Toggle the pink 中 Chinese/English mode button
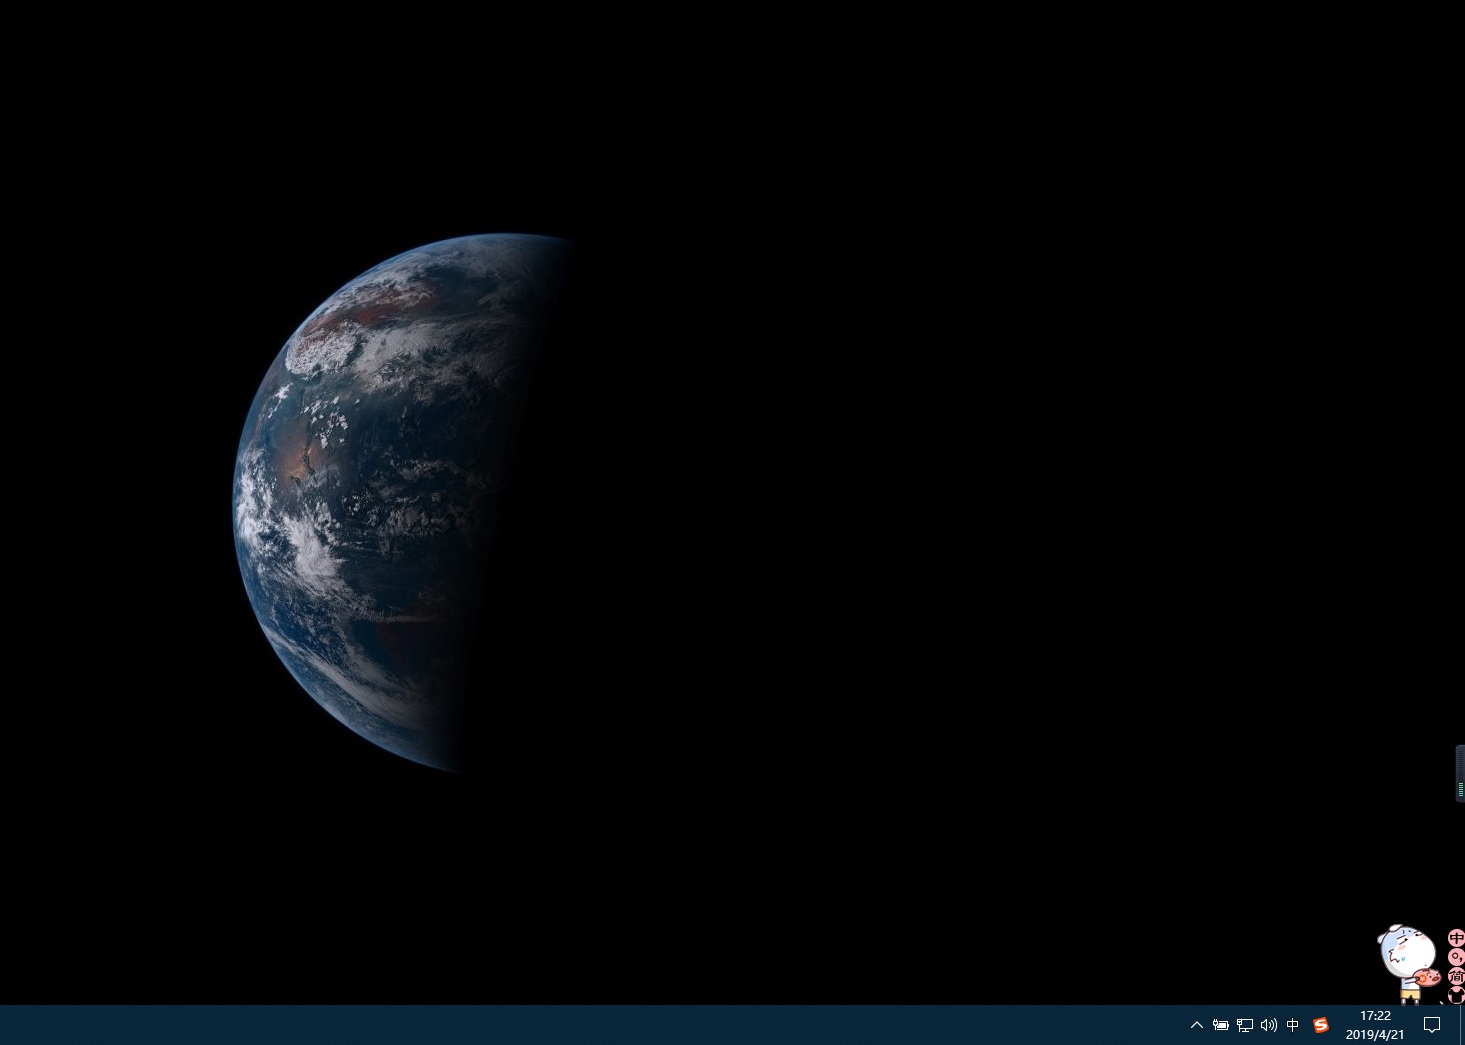The height and width of the screenshot is (1045, 1465). tap(1456, 938)
